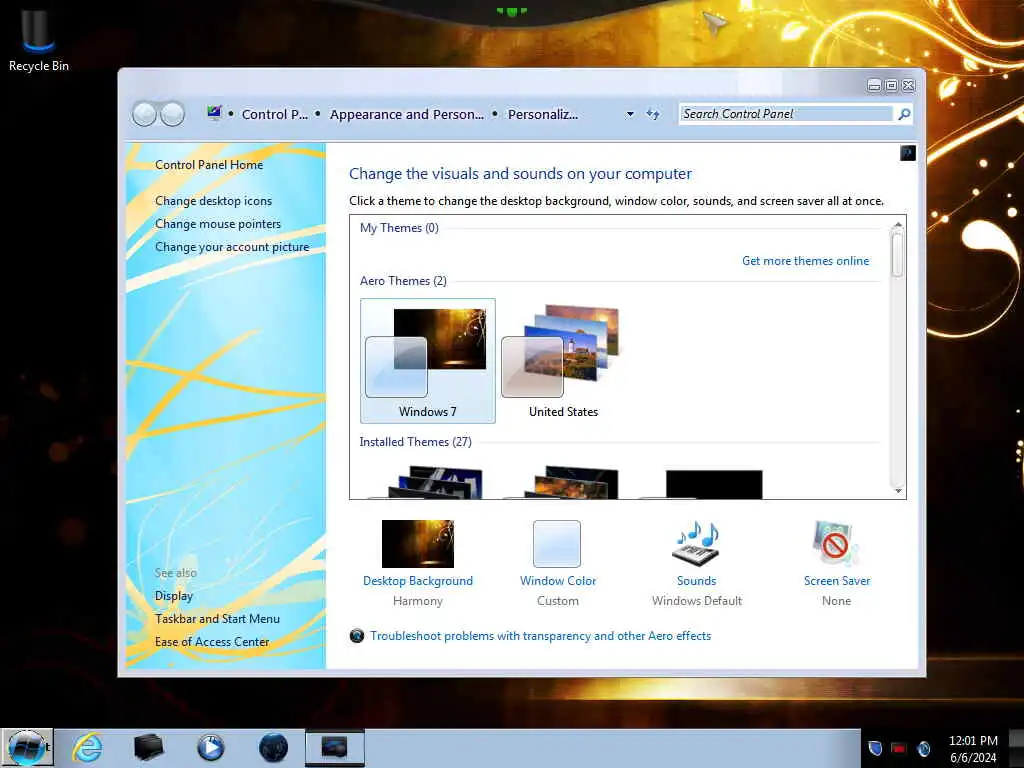Click the Aero troubleshooter globe icon
Image resolution: width=1024 pixels, height=768 pixels.
(x=357, y=635)
